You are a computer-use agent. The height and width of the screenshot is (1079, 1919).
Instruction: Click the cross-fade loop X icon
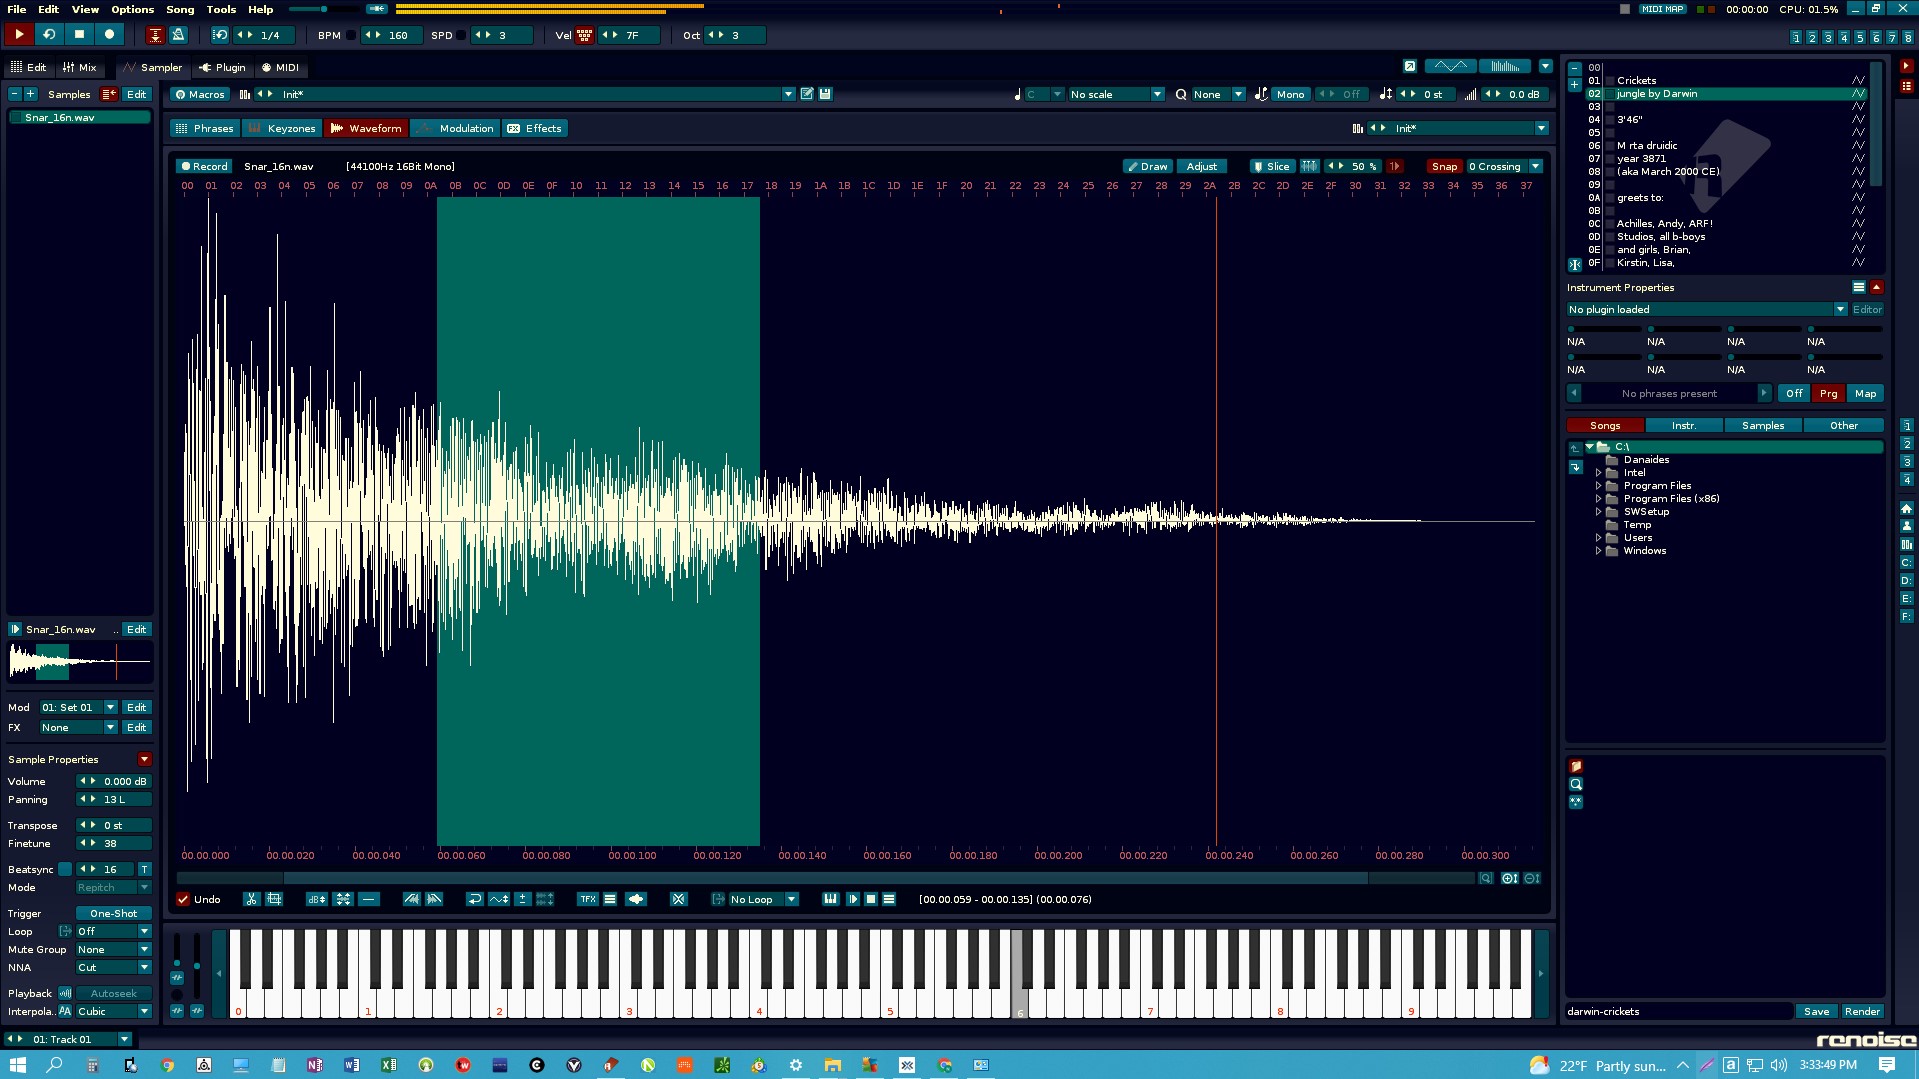[678, 899]
